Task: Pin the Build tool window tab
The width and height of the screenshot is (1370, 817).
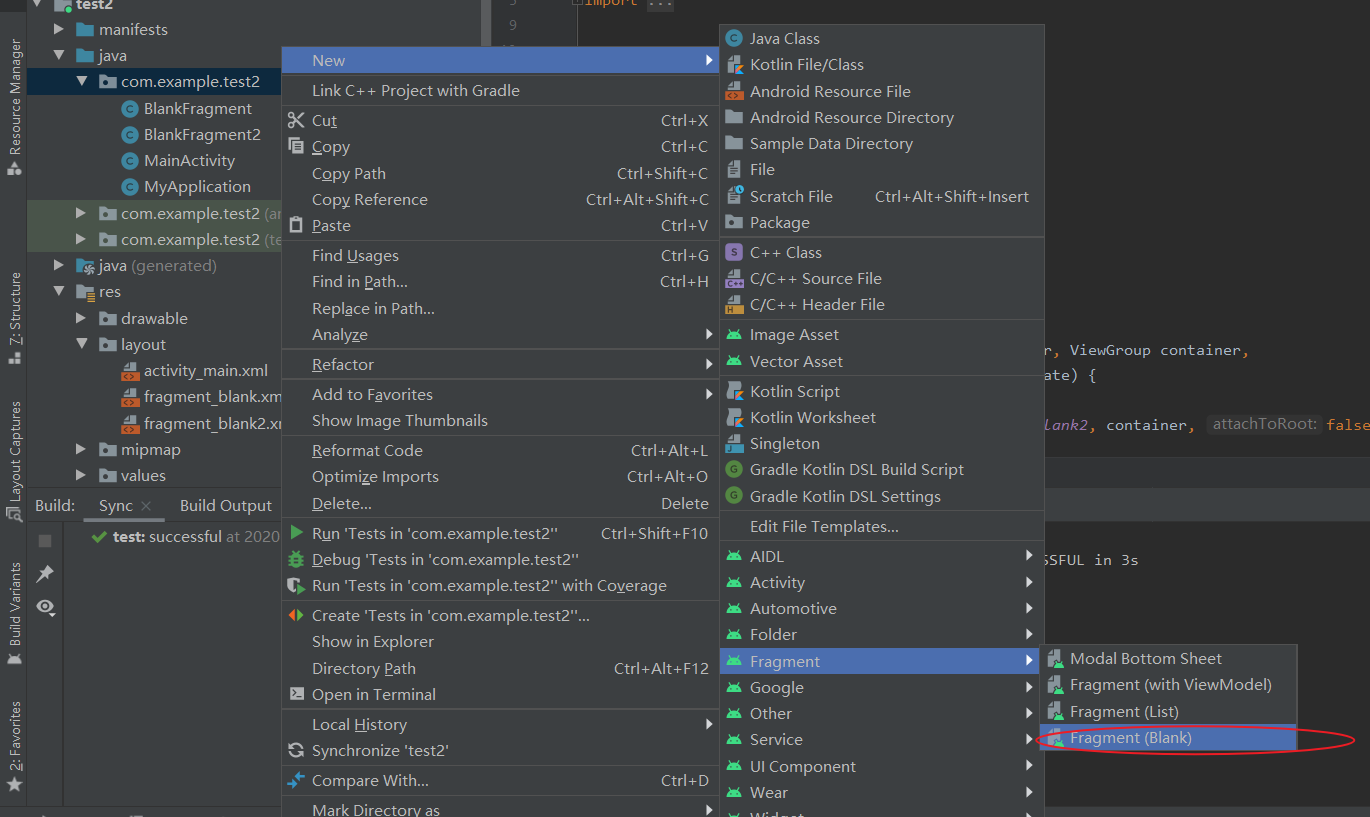Action: tap(44, 573)
